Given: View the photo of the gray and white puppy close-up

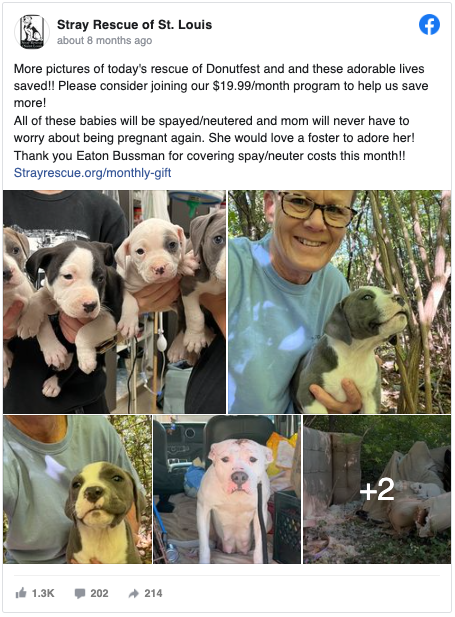Looking at the screenshot, I should coord(78,490).
